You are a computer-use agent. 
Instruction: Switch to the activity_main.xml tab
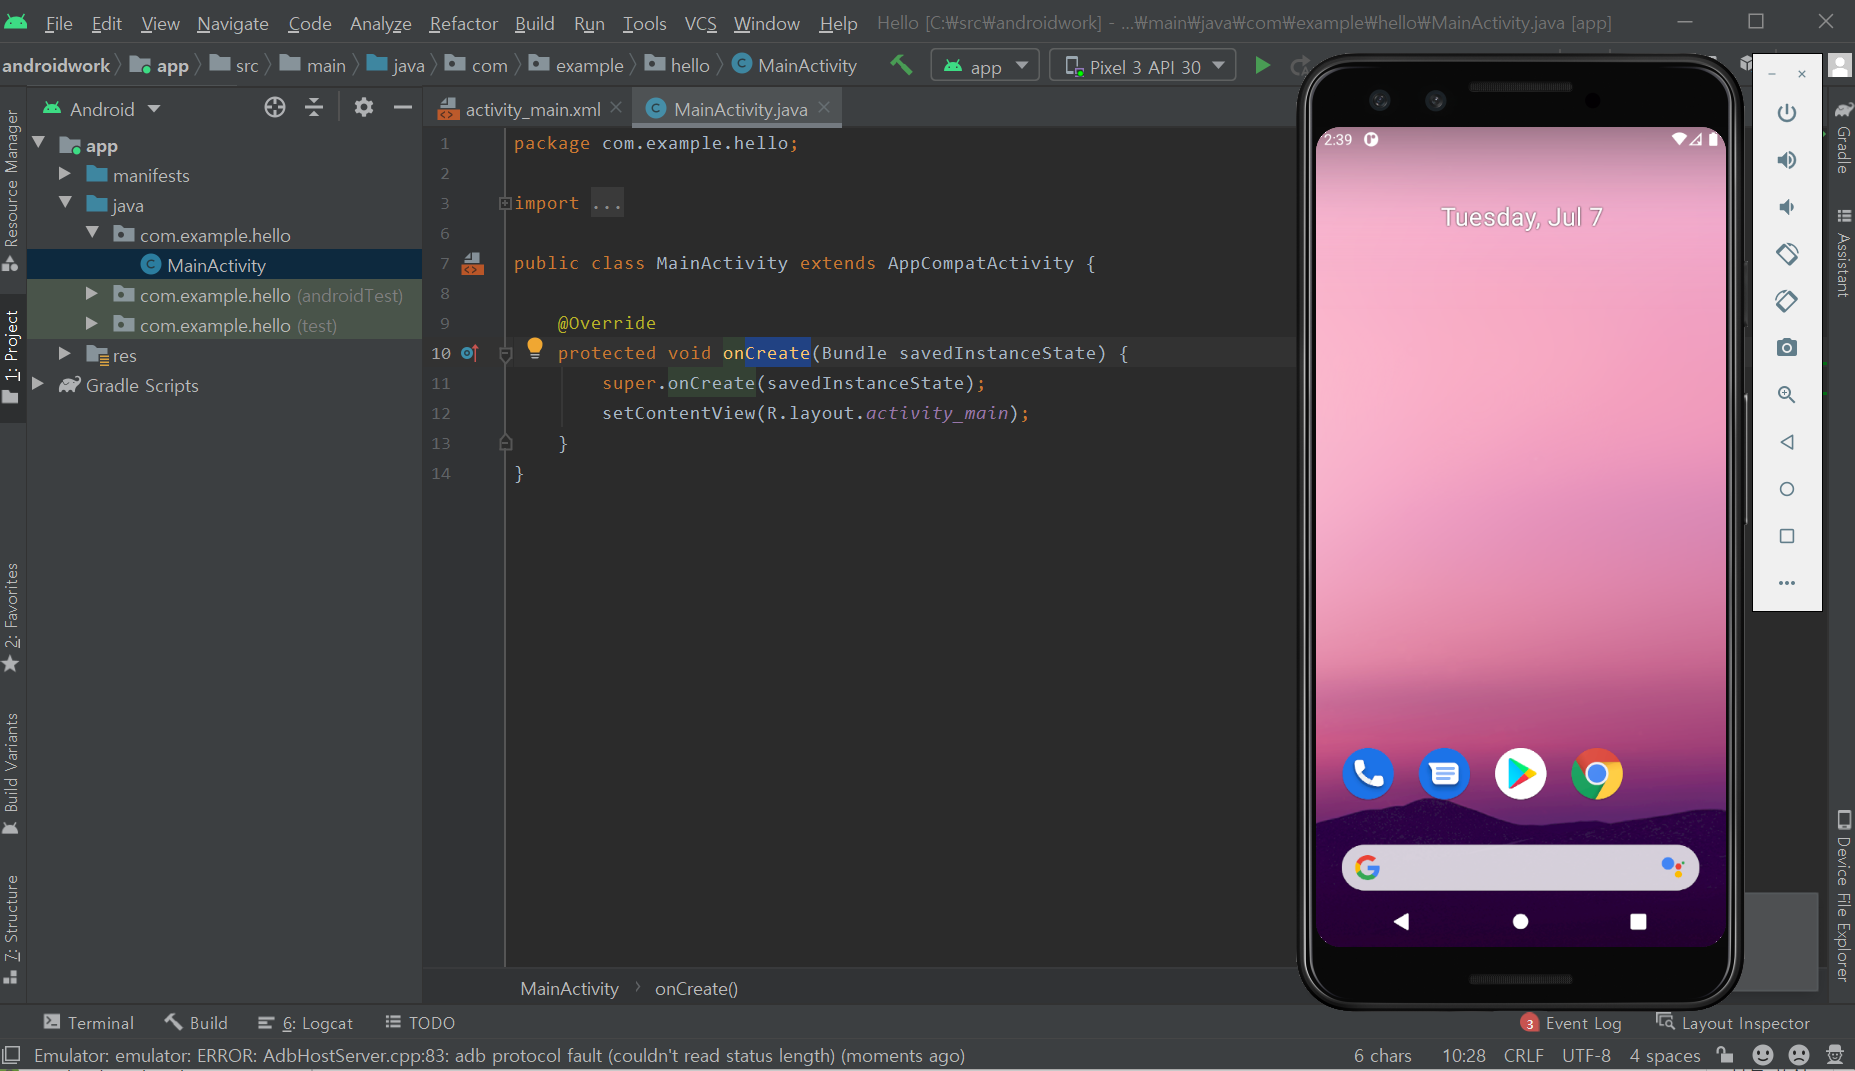(532, 109)
